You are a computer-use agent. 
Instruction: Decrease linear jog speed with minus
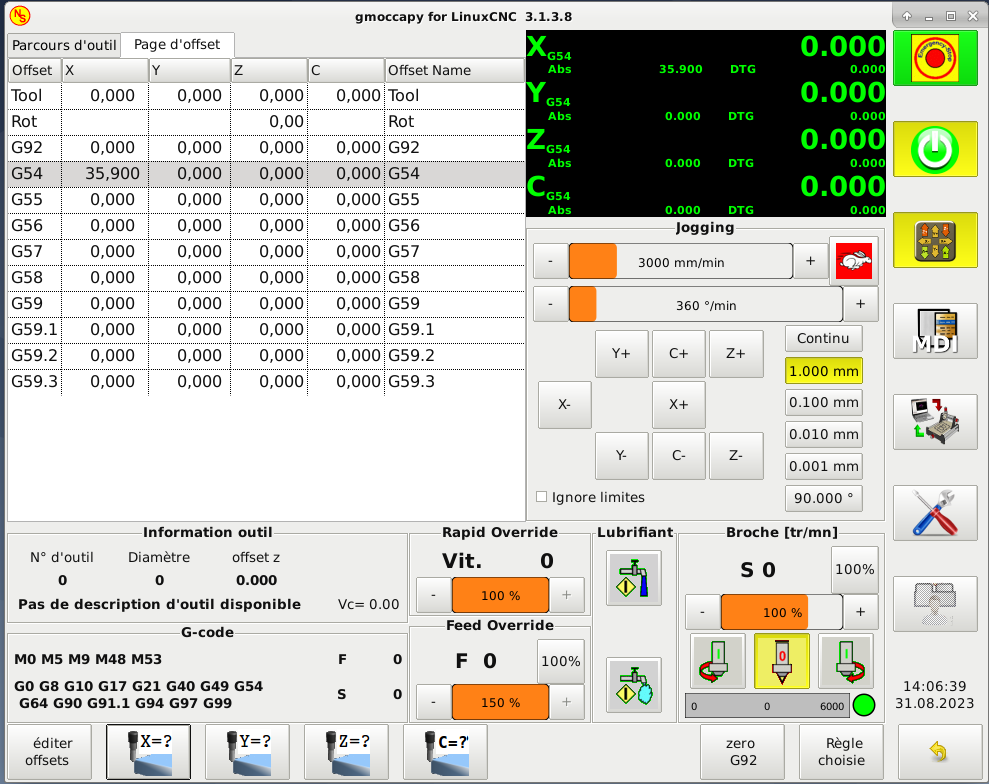551,261
